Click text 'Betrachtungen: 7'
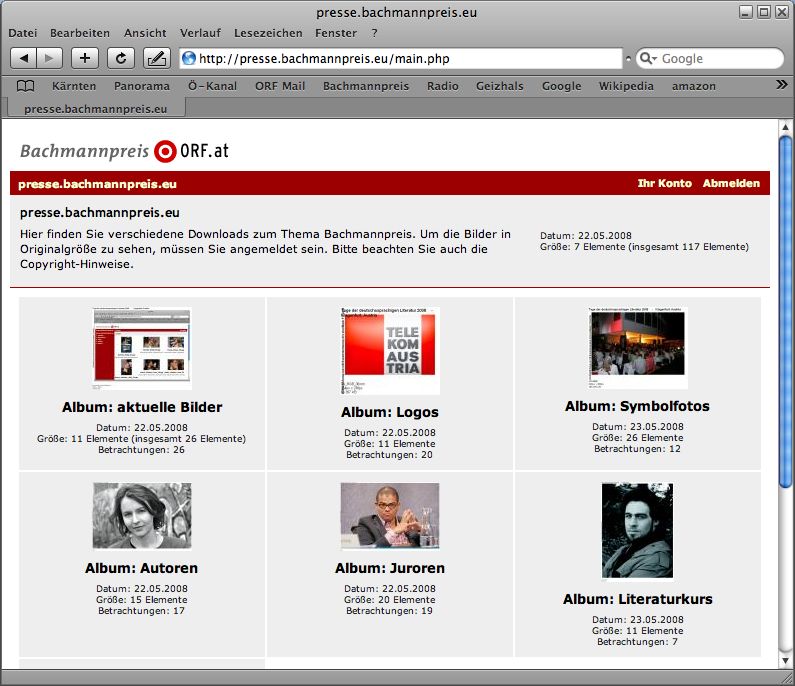 (x=637, y=642)
